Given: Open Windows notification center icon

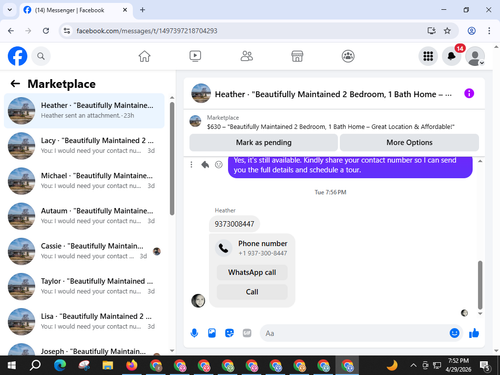Looking at the screenshot, I should (x=485, y=366).
